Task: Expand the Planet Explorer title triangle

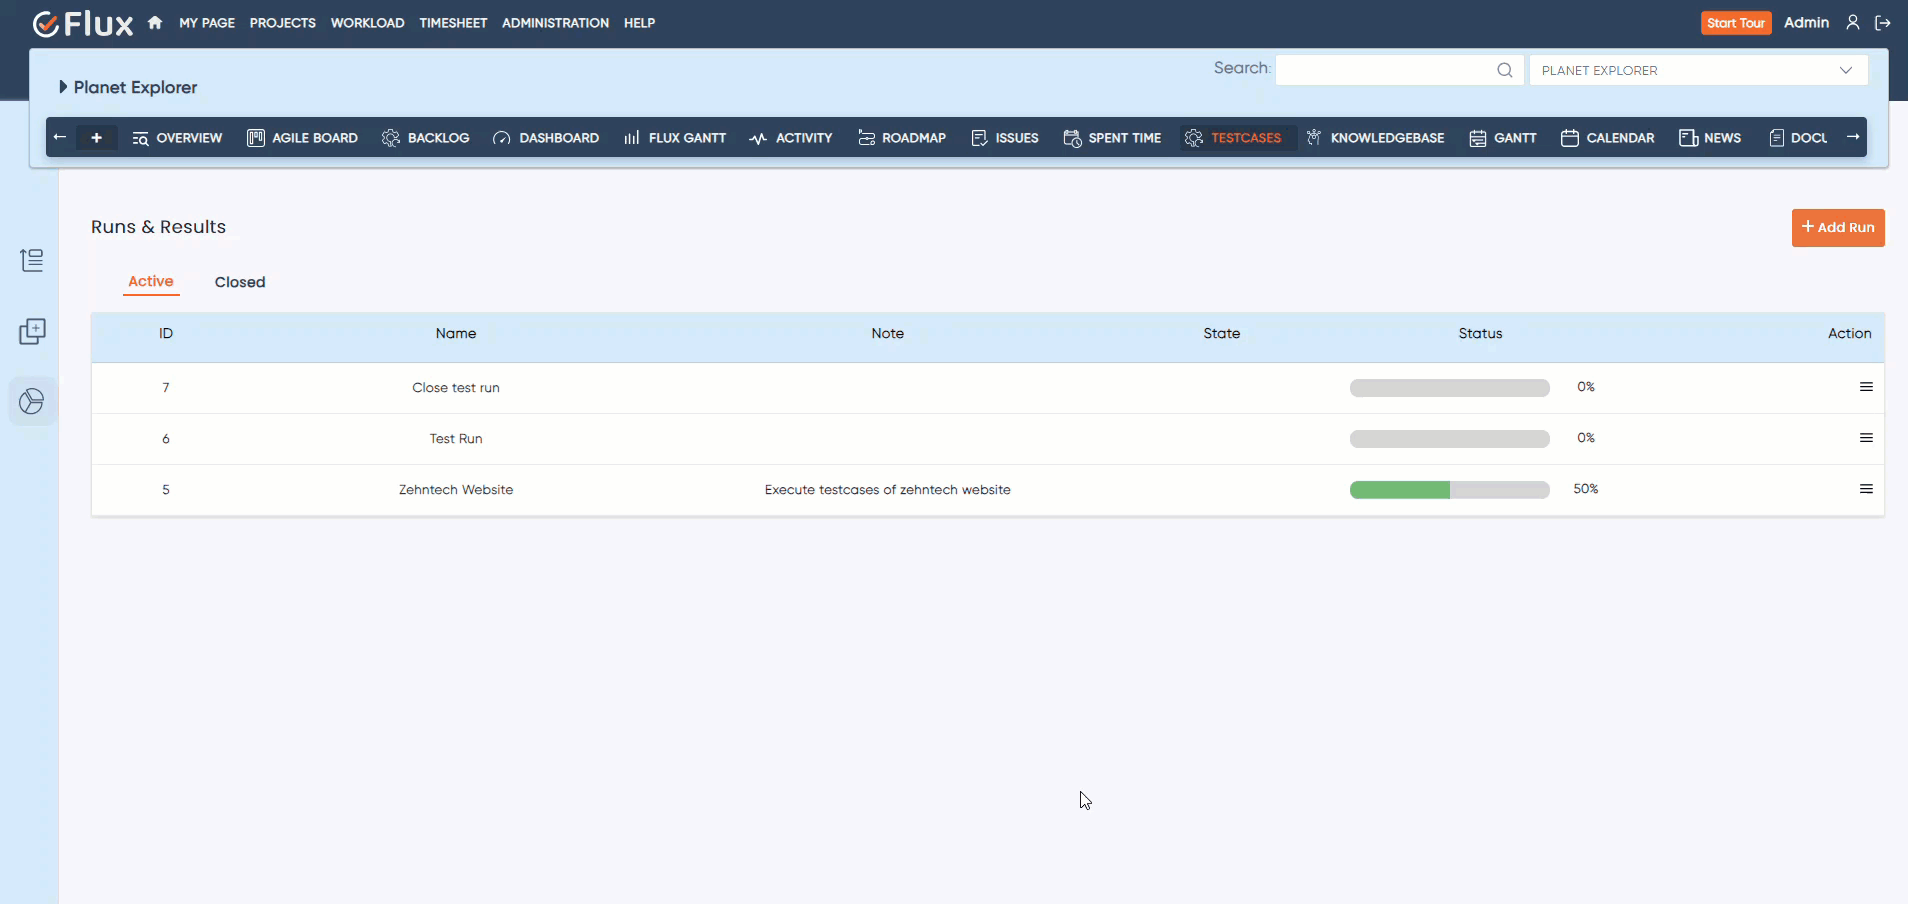Action: pyautogui.click(x=63, y=87)
